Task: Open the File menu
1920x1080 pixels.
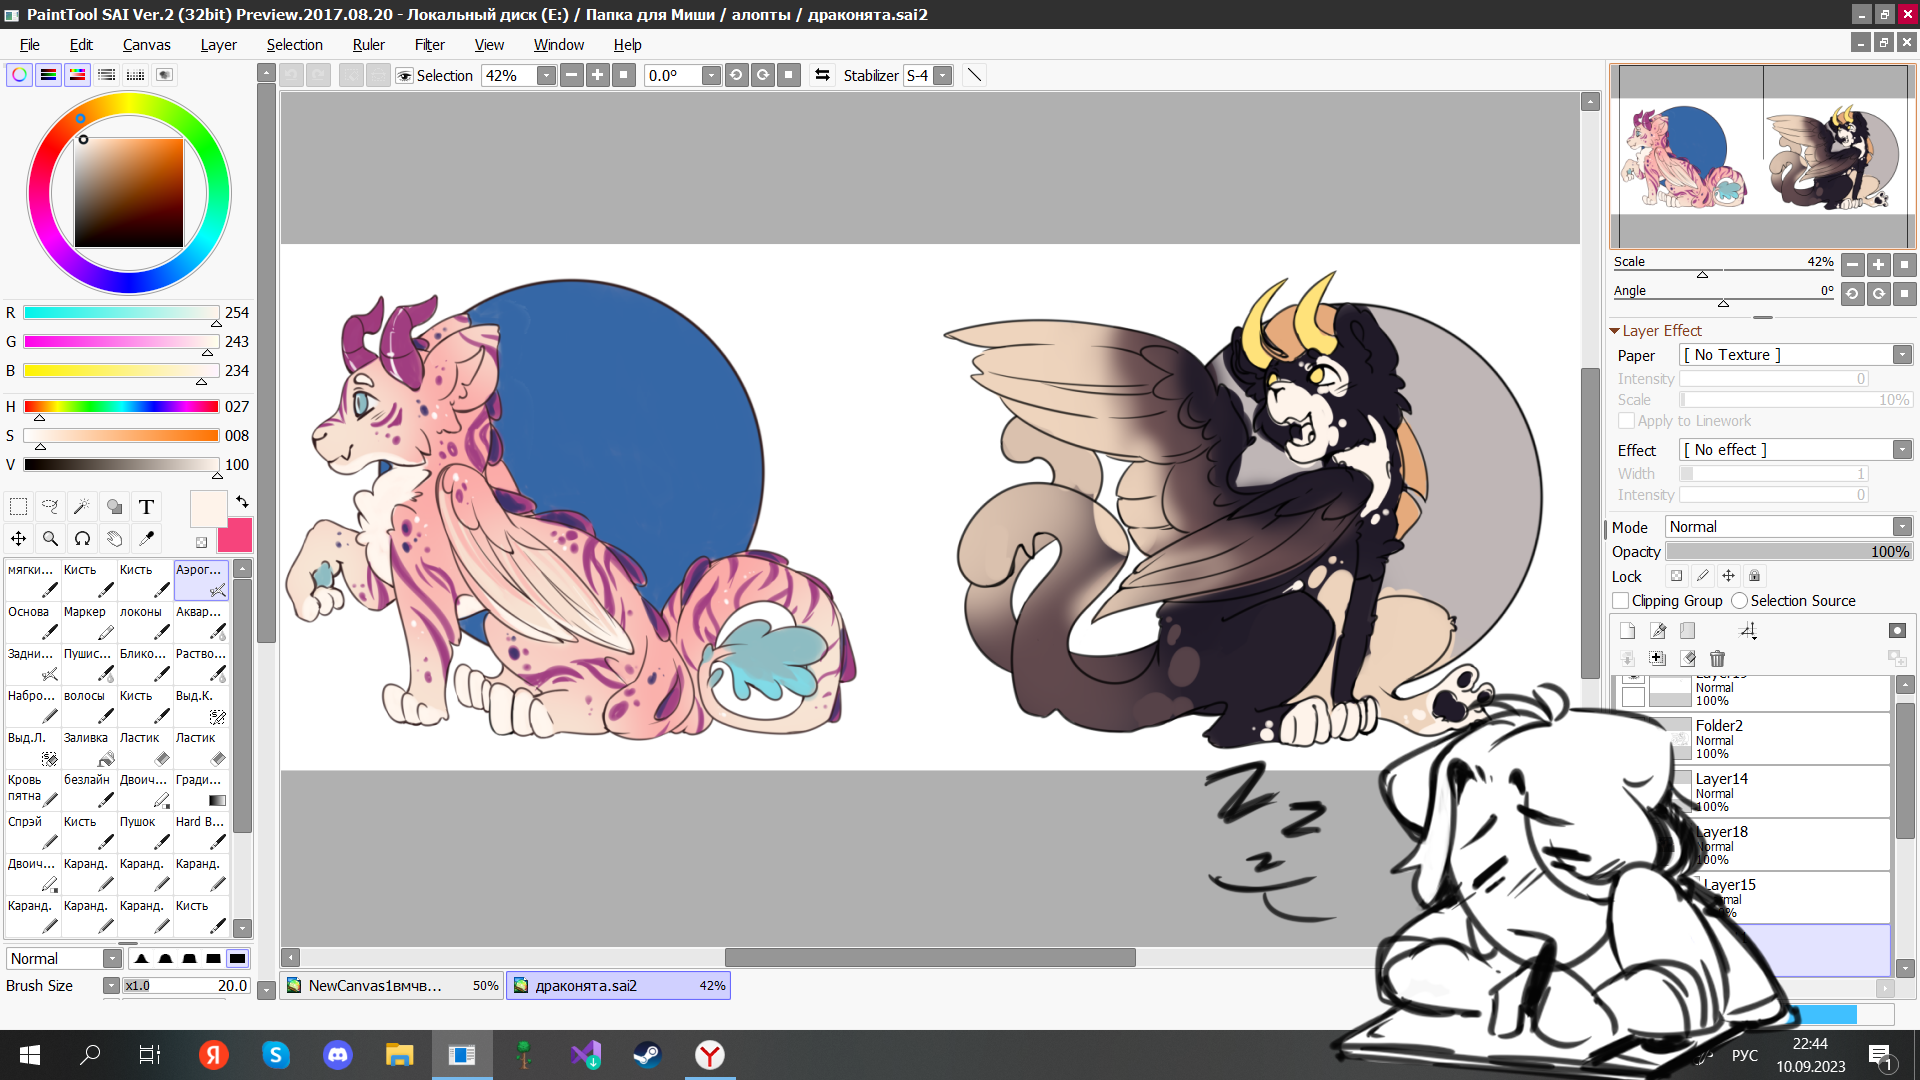Action: pos(30,45)
